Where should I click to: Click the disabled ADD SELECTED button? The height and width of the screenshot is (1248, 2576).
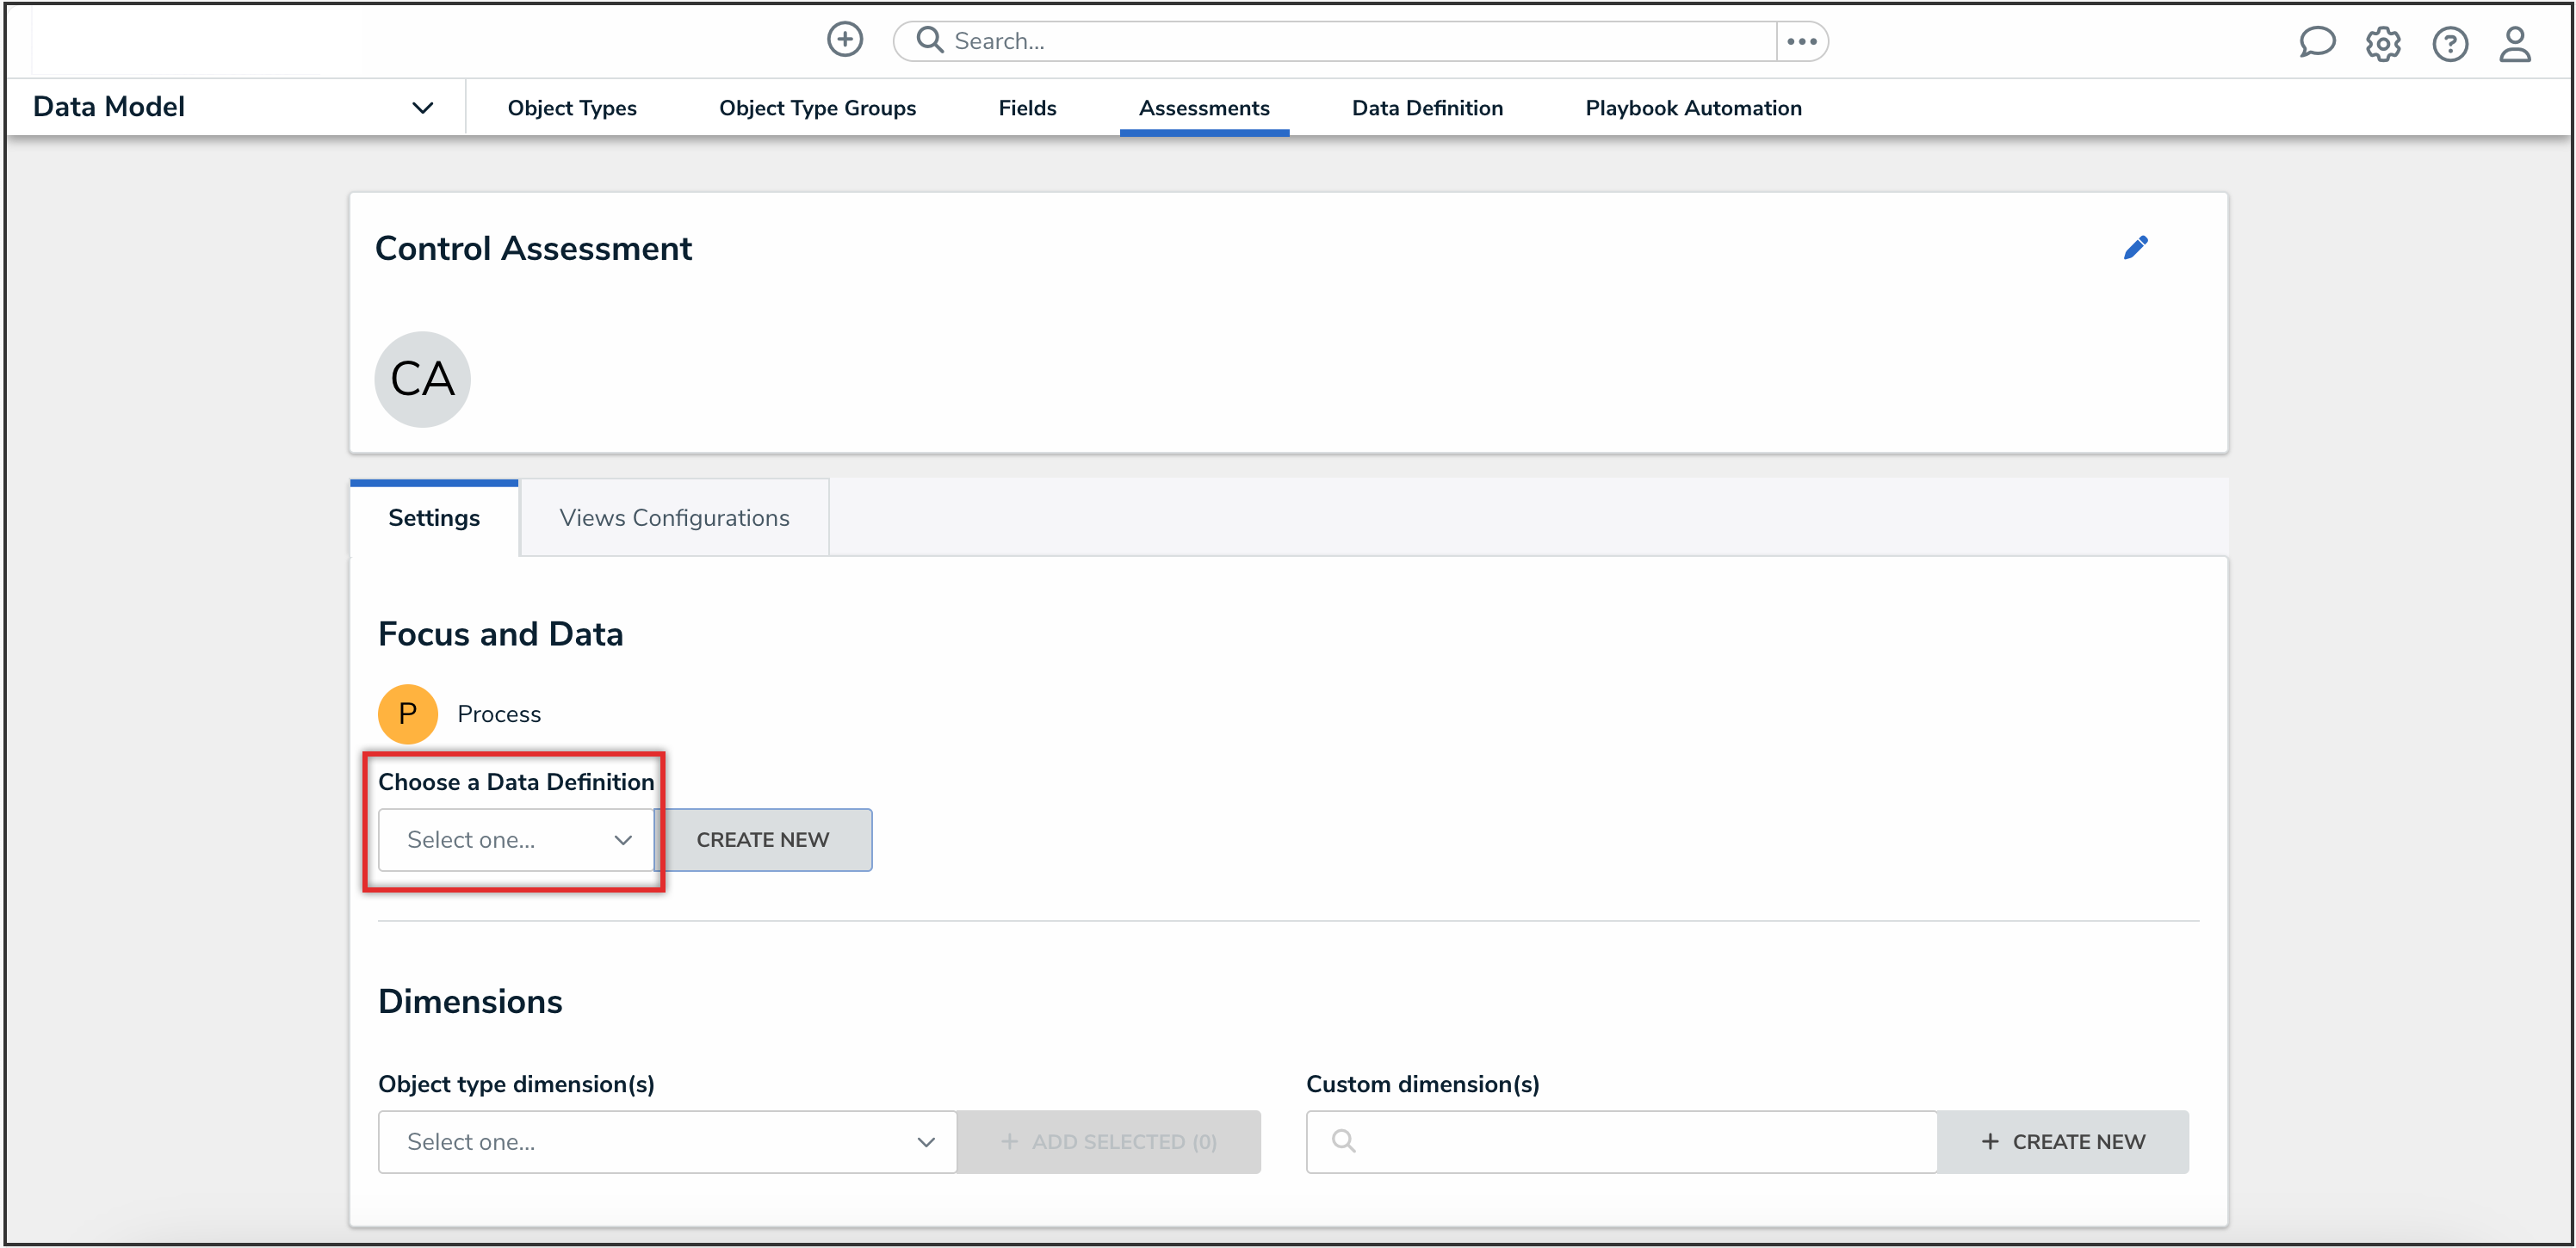pos(1108,1141)
